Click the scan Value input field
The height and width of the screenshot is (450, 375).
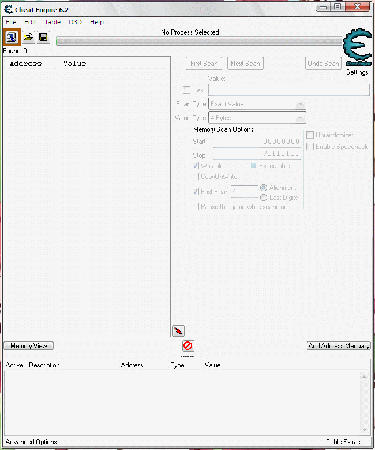[x=289, y=90]
